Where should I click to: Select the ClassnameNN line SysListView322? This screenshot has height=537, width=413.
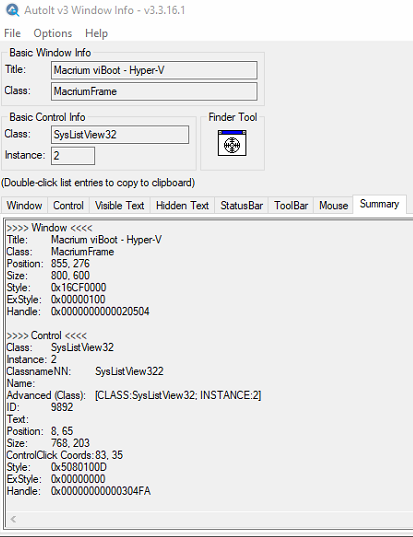(x=85, y=372)
